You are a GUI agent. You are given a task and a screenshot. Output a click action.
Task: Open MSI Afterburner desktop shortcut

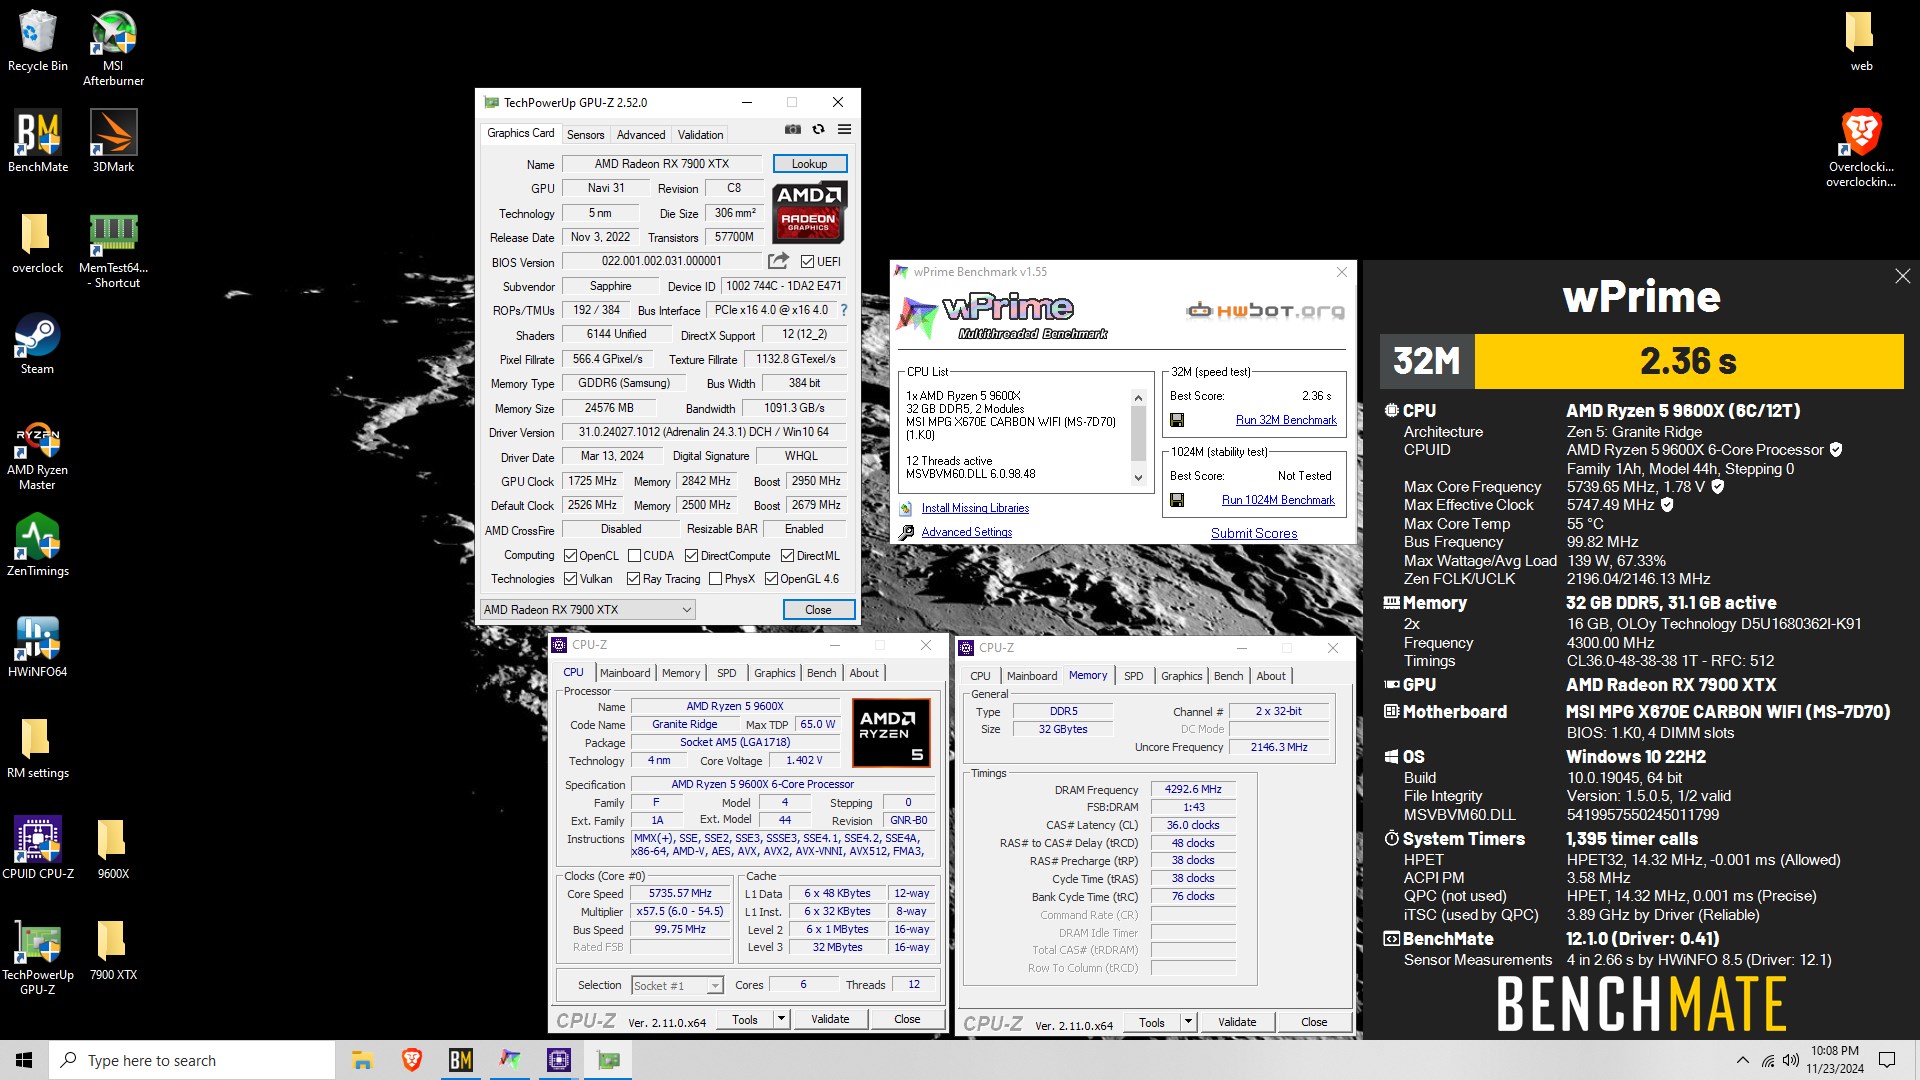click(113, 48)
